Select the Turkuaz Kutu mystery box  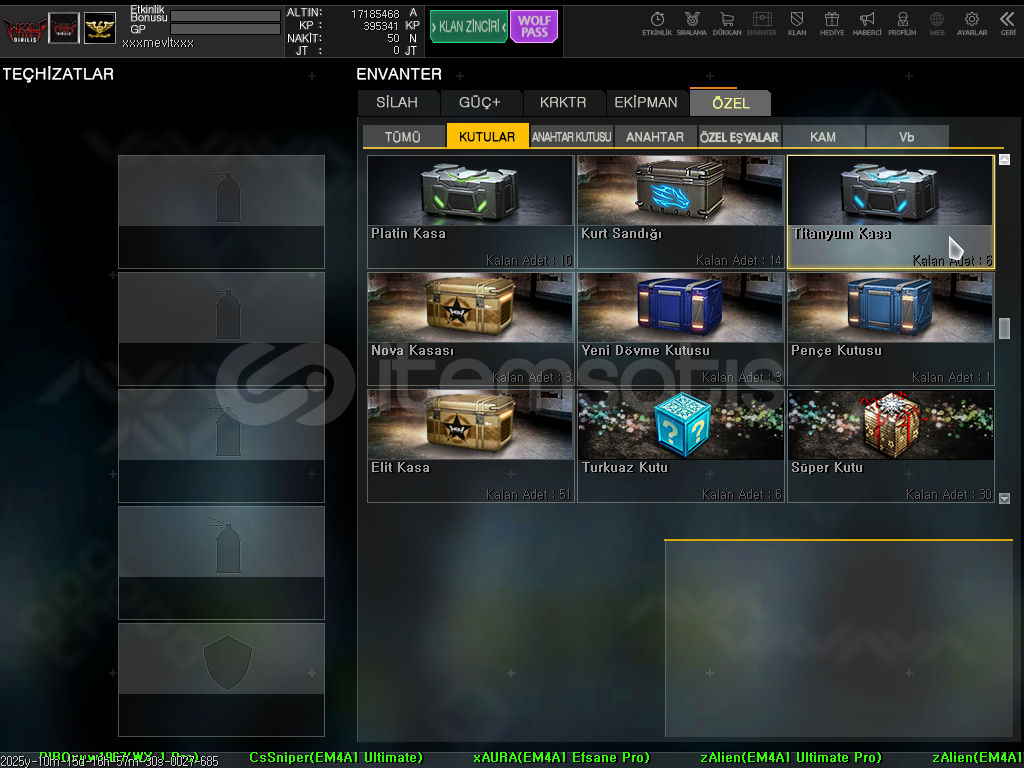point(680,445)
